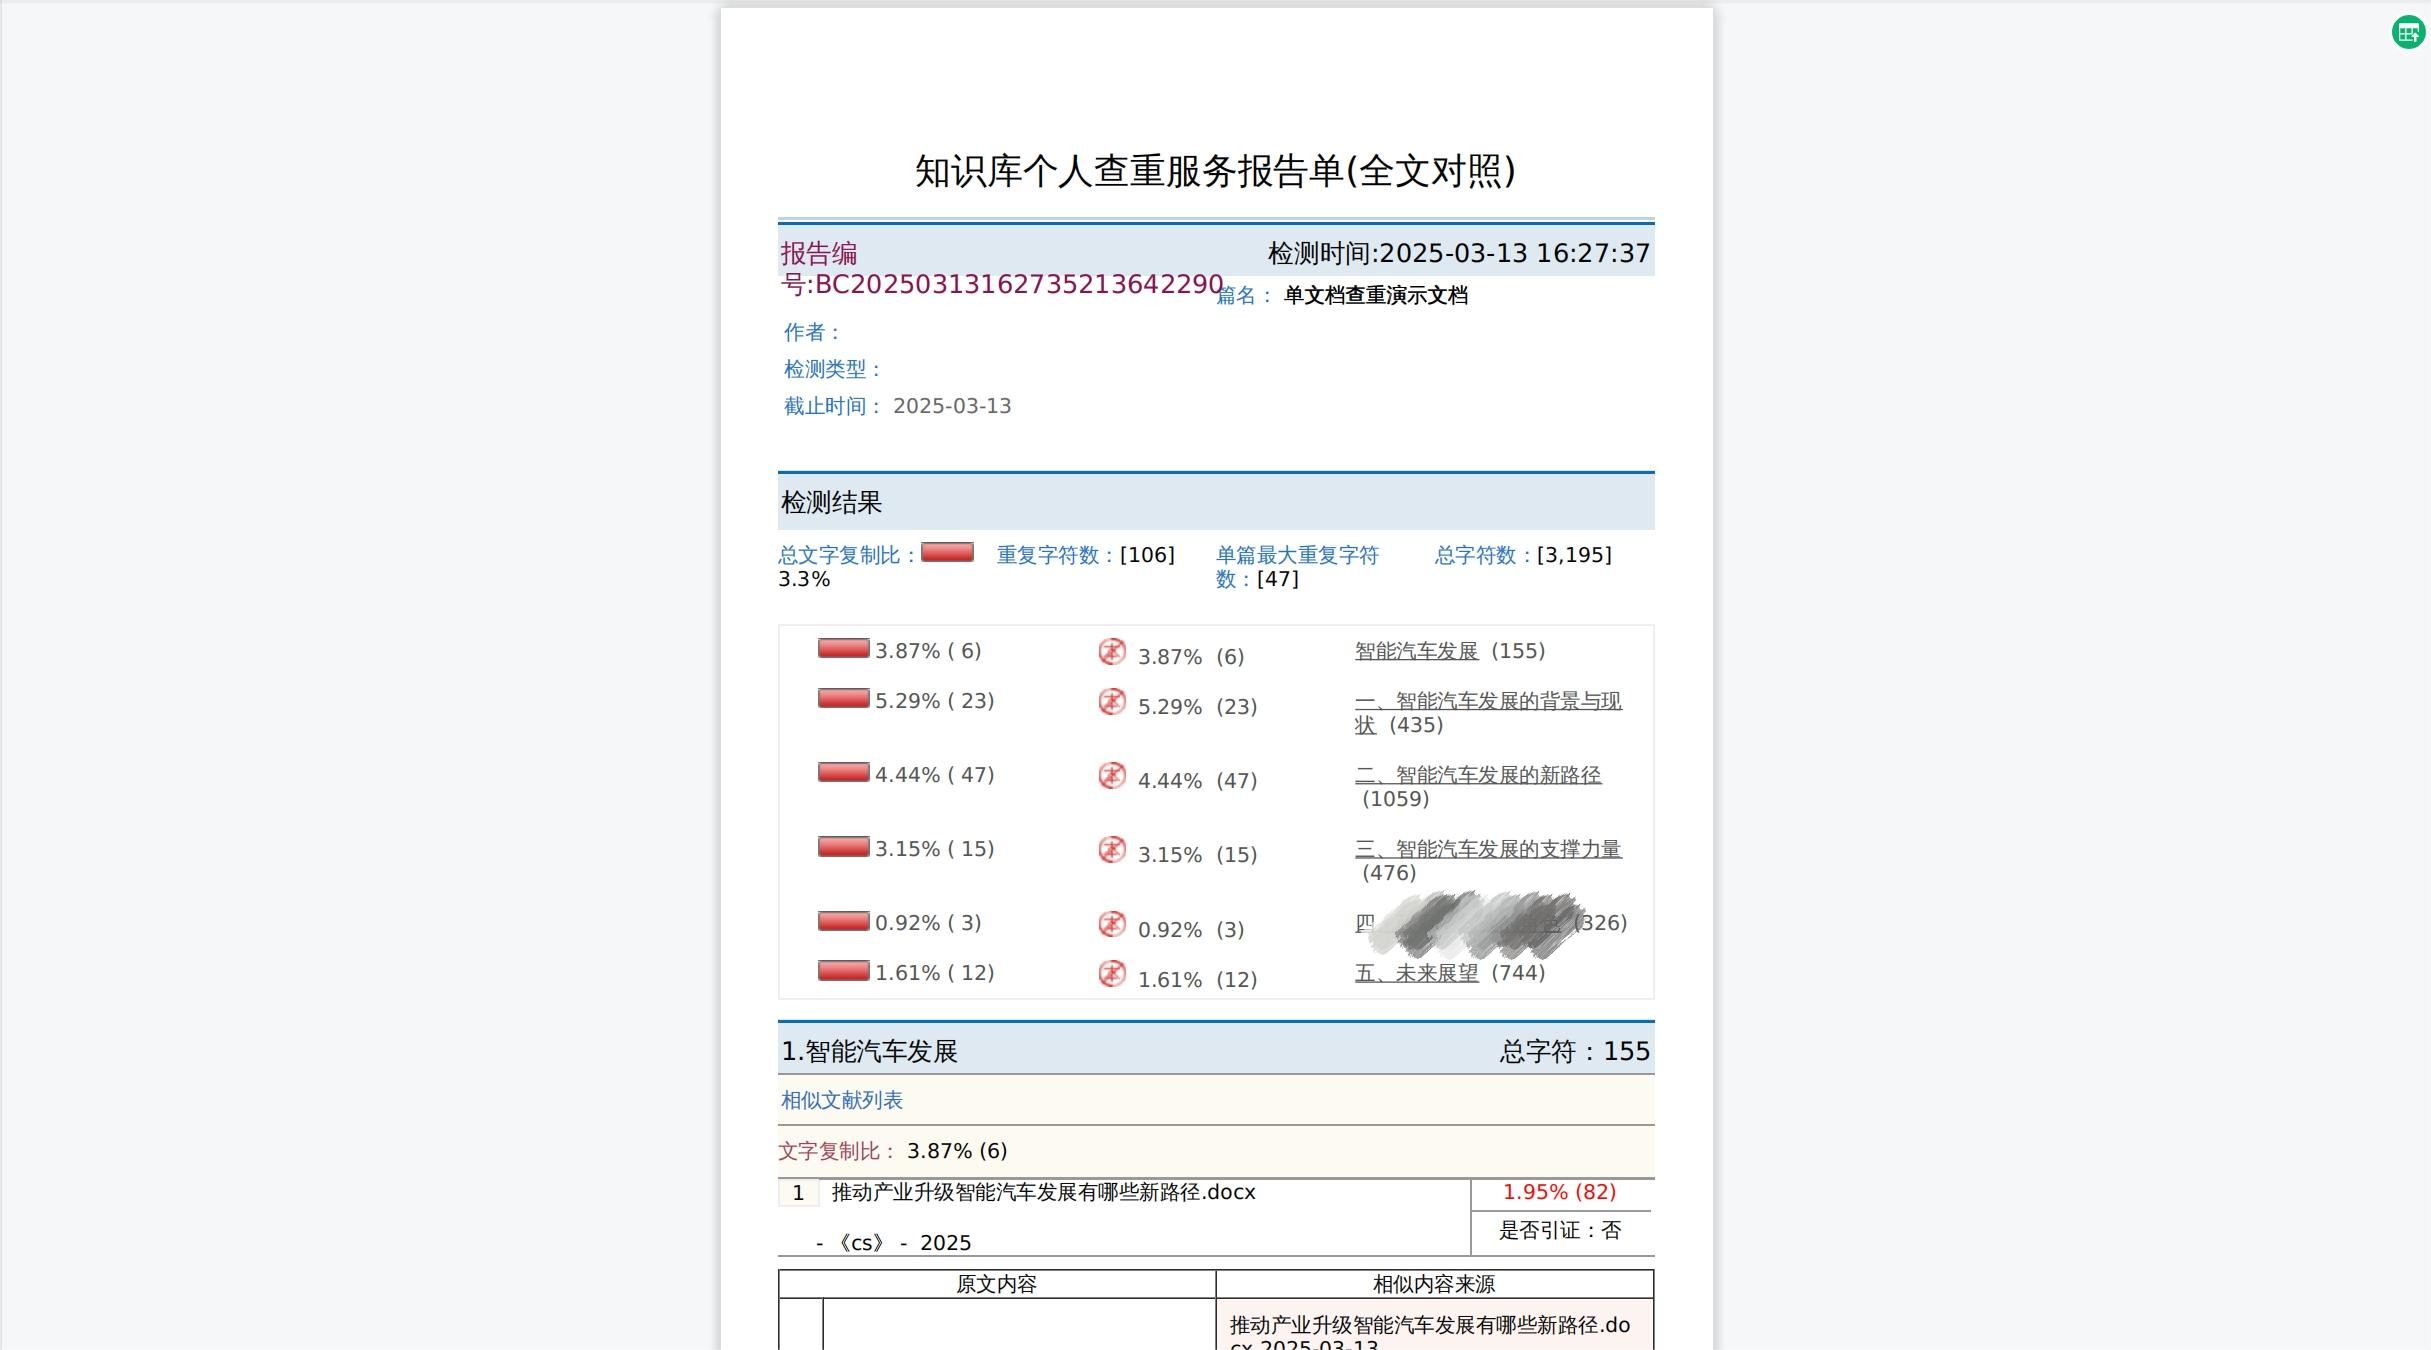Image resolution: width=2431 pixels, height=1350 pixels.
Task: Open the section link 智能汽车发展
Action: point(1416,650)
